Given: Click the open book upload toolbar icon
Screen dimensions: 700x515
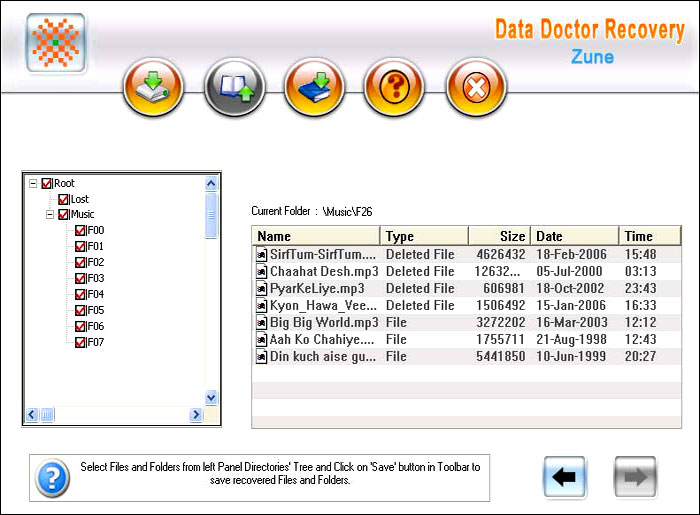Looking at the screenshot, I should coord(234,89).
